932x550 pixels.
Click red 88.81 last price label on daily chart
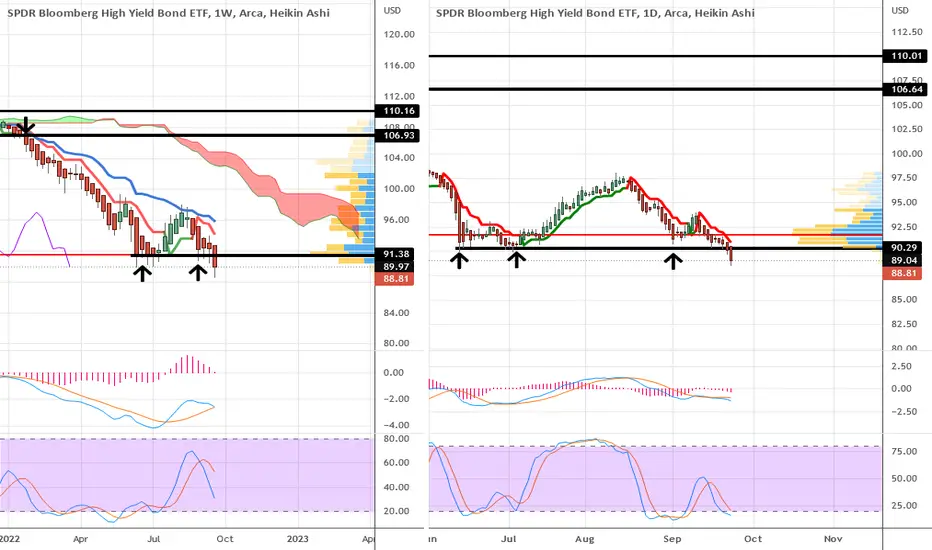click(903, 273)
